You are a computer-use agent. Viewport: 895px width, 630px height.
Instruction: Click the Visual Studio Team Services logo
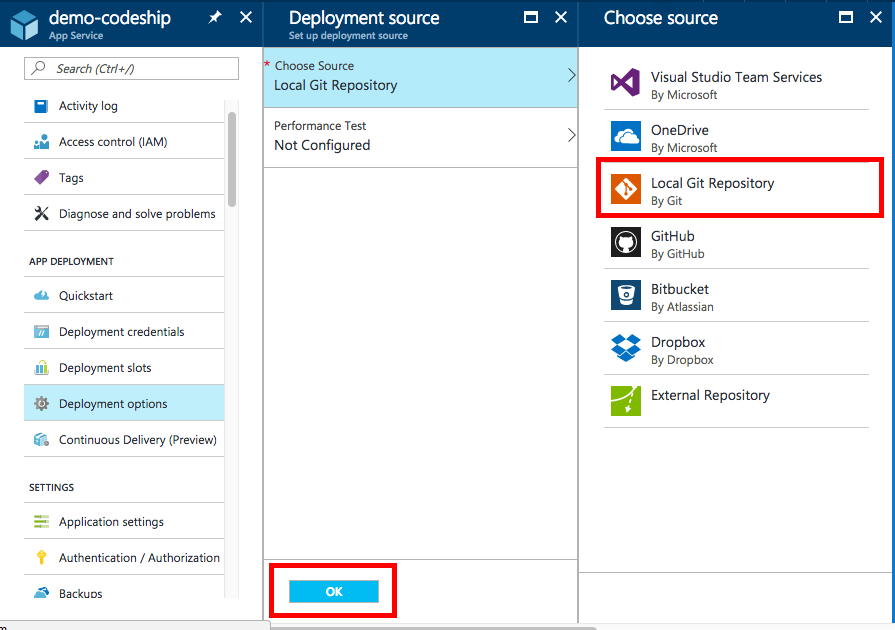(626, 83)
